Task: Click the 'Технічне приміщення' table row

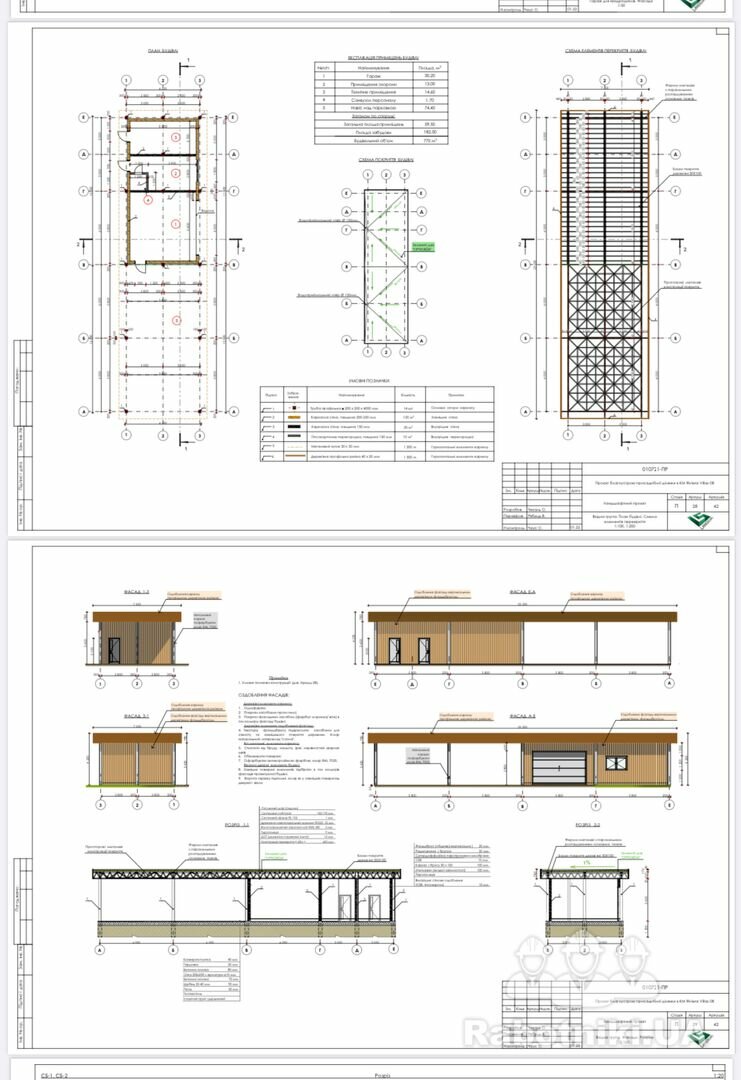Action: click(382, 92)
